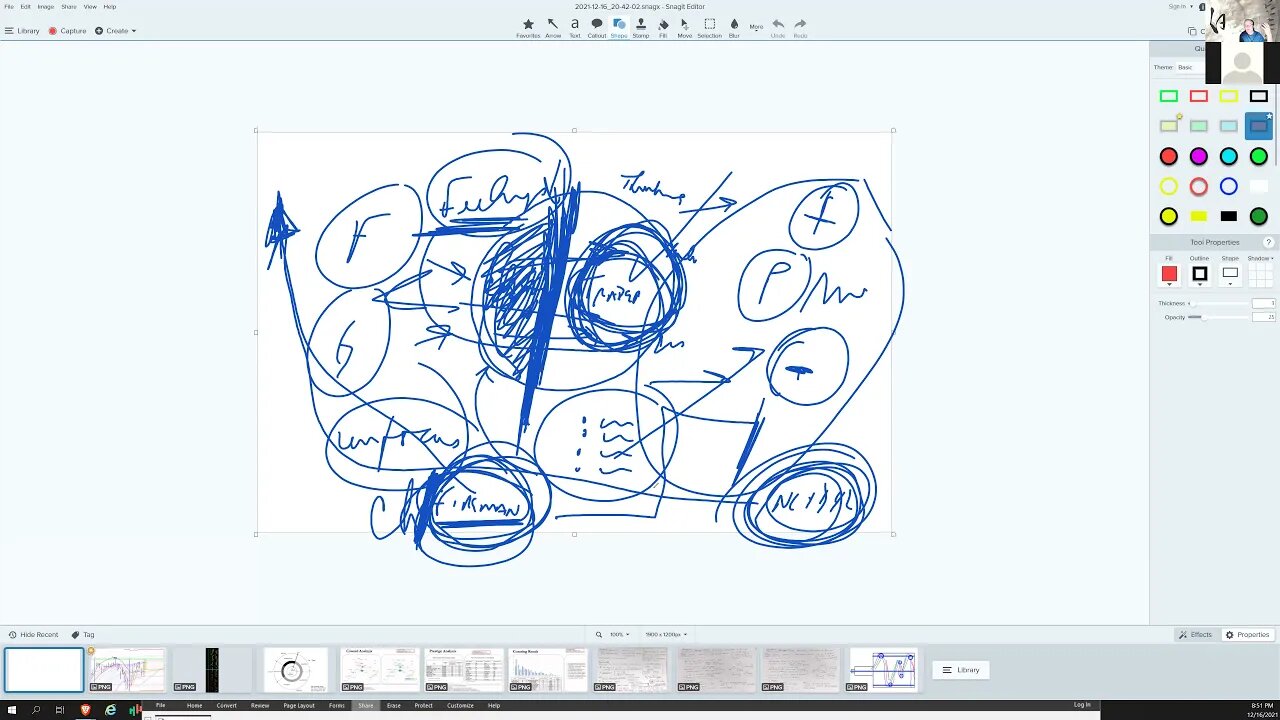Open More tools dropdown

(x=757, y=27)
